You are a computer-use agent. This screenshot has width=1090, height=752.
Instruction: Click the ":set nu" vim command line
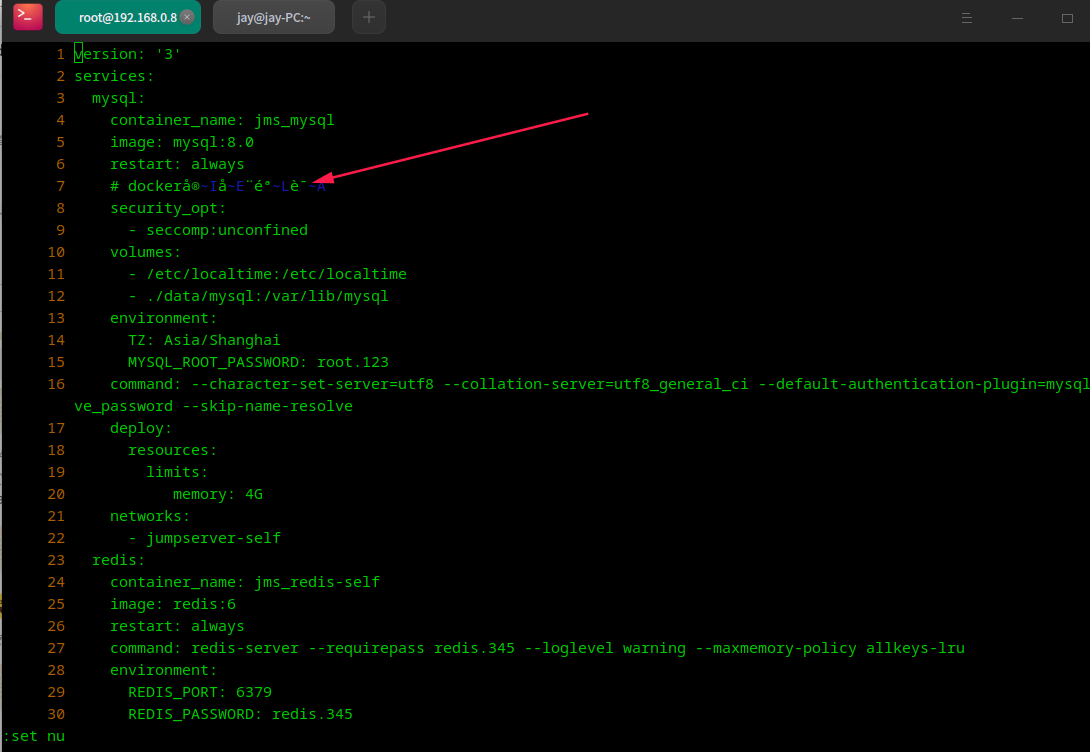(33, 736)
